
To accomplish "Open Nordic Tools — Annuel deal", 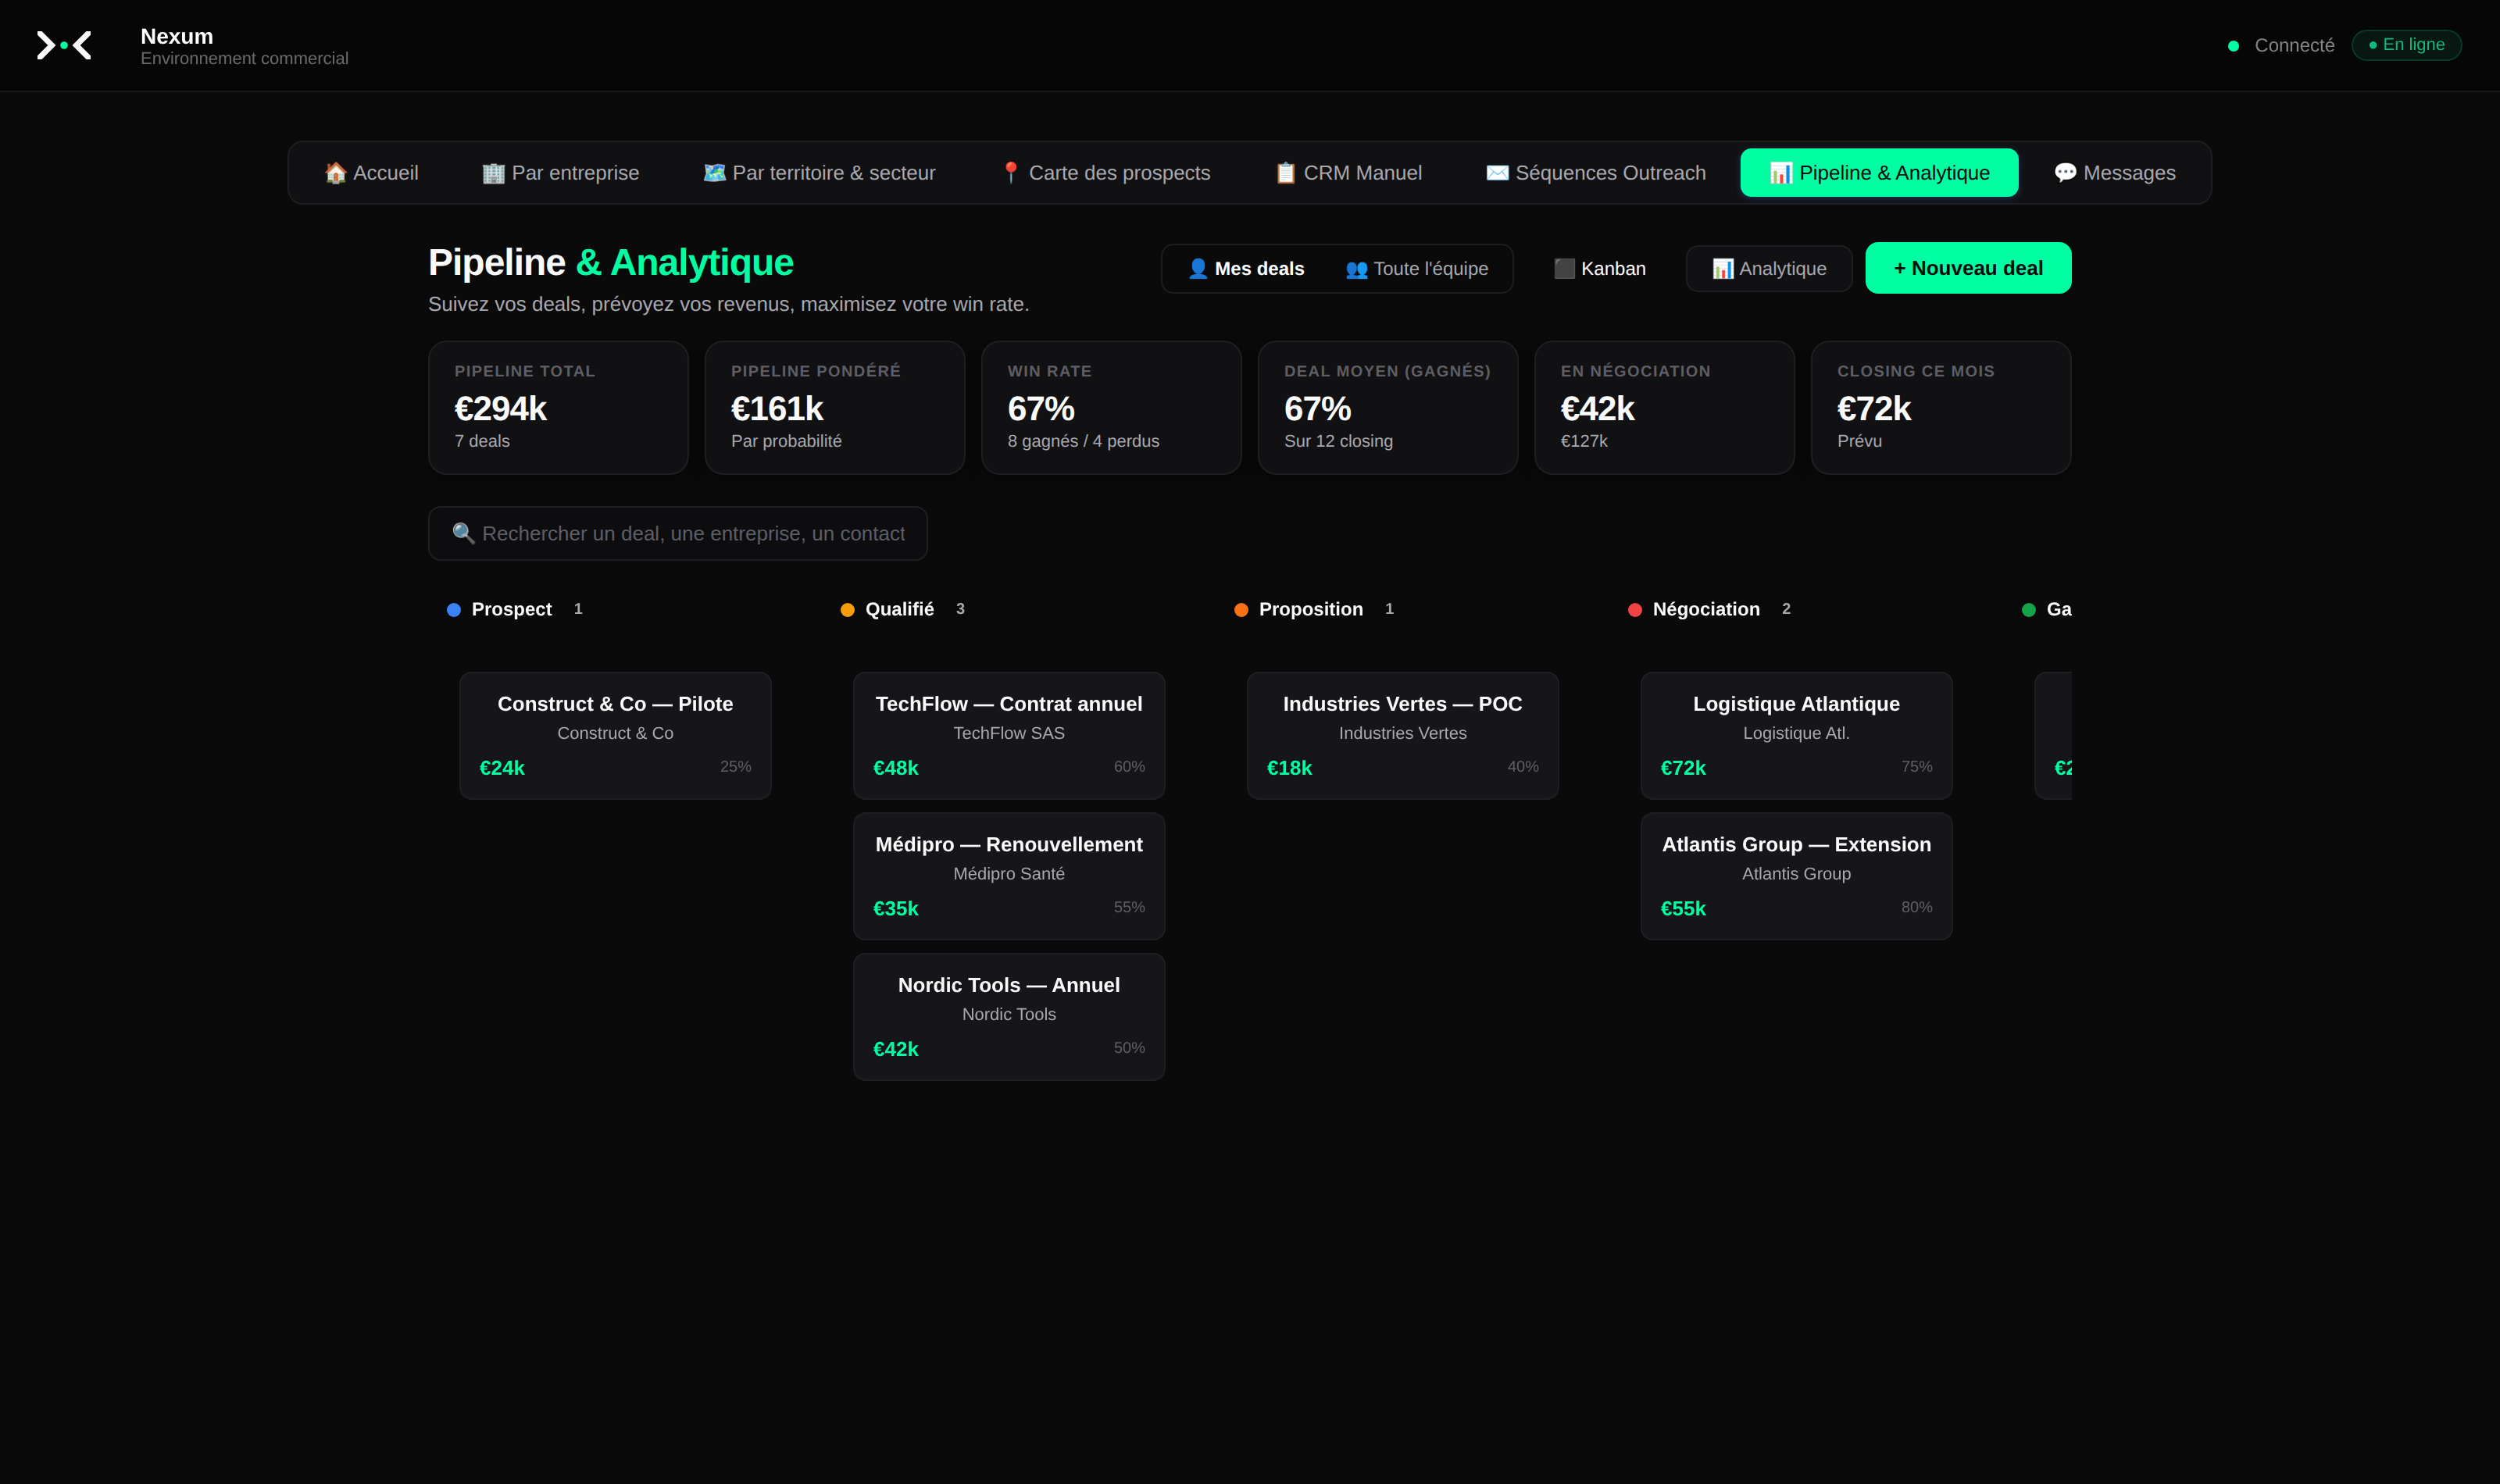I will coord(1009,1016).
